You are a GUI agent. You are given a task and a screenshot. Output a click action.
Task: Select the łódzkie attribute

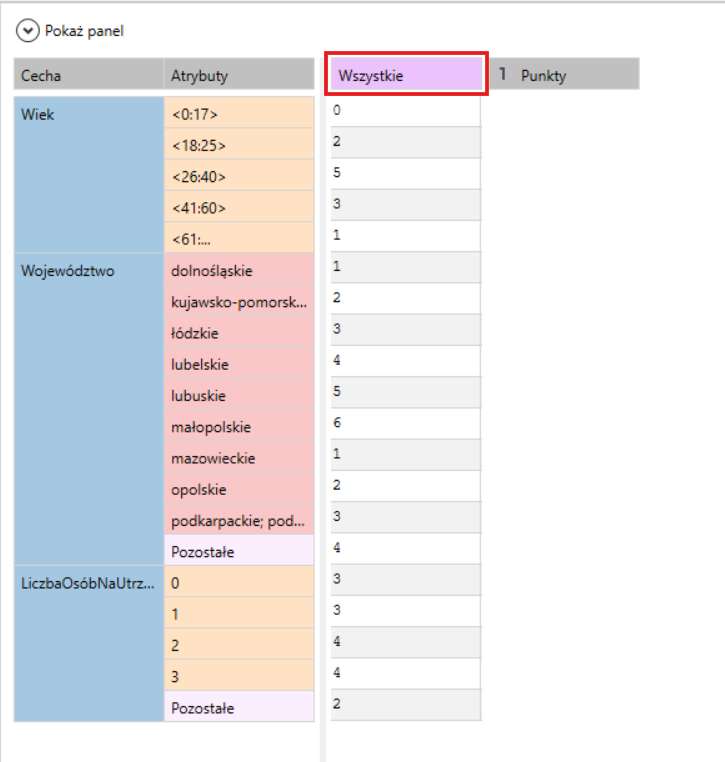click(239, 331)
